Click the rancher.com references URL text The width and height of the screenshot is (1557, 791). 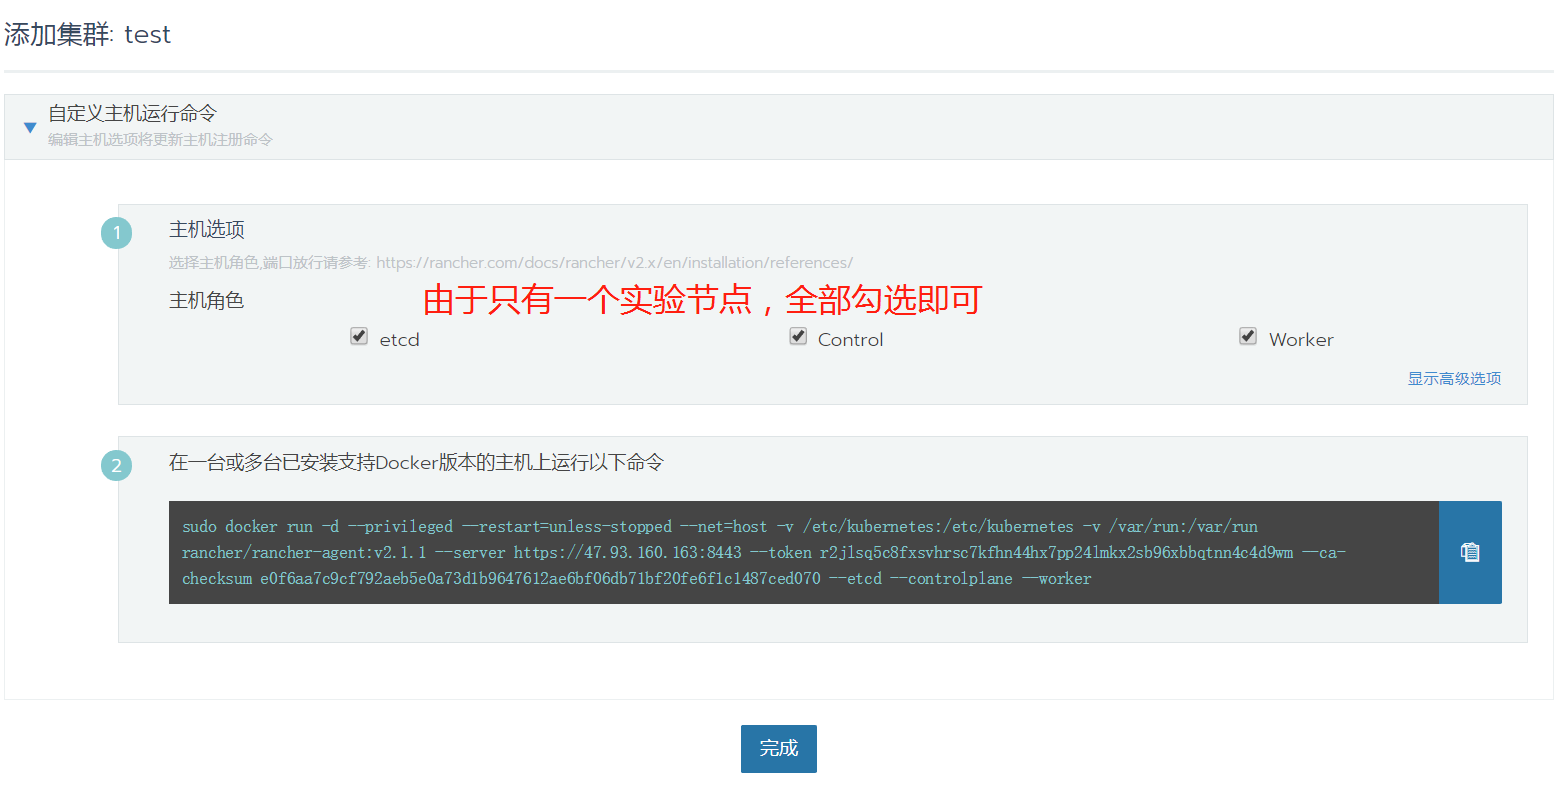(615, 262)
